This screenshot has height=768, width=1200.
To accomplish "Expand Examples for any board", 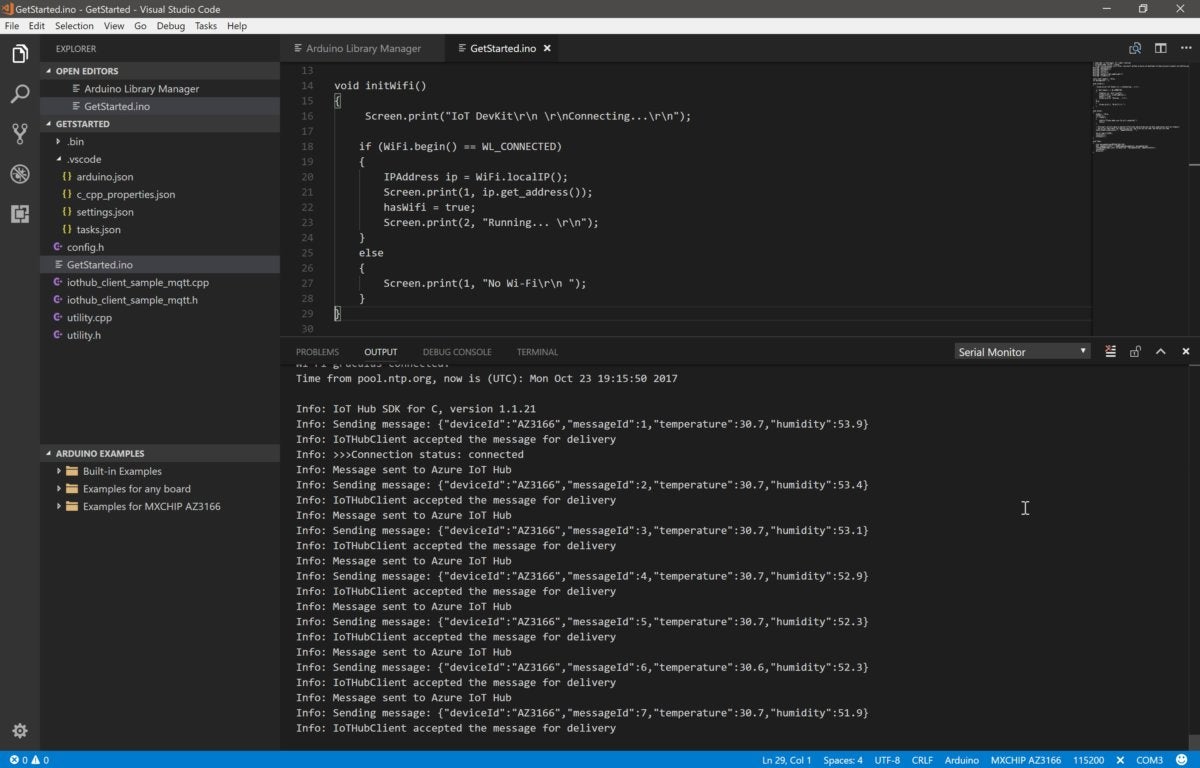I will [160, 489].
